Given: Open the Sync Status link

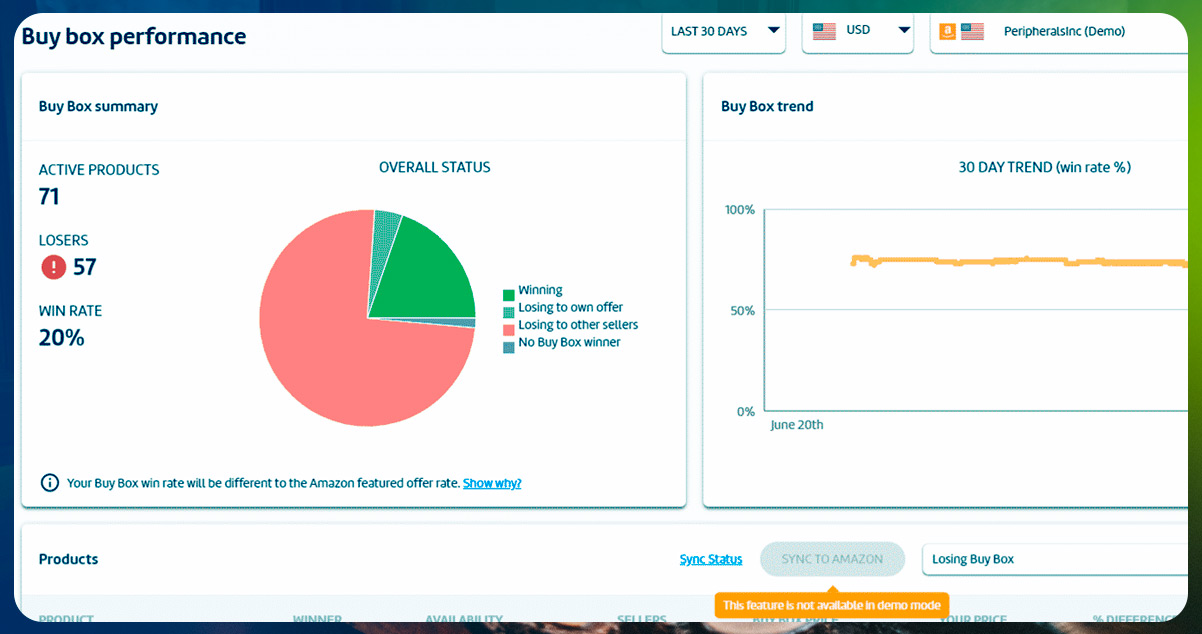Looking at the screenshot, I should pyautogui.click(x=711, y=559).
